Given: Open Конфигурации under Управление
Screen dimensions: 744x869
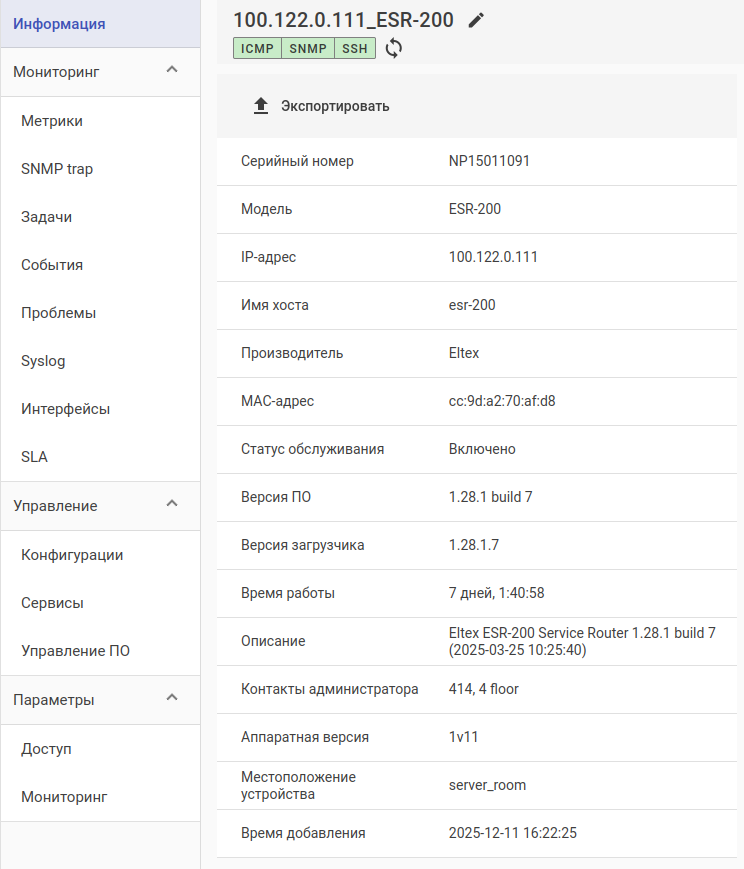Looking at the screenshot, I should point(72,555).
